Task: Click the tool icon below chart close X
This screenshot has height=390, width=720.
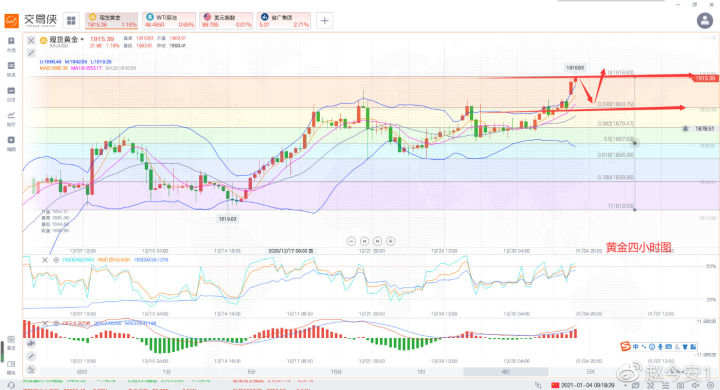Action: coord(31,53)
